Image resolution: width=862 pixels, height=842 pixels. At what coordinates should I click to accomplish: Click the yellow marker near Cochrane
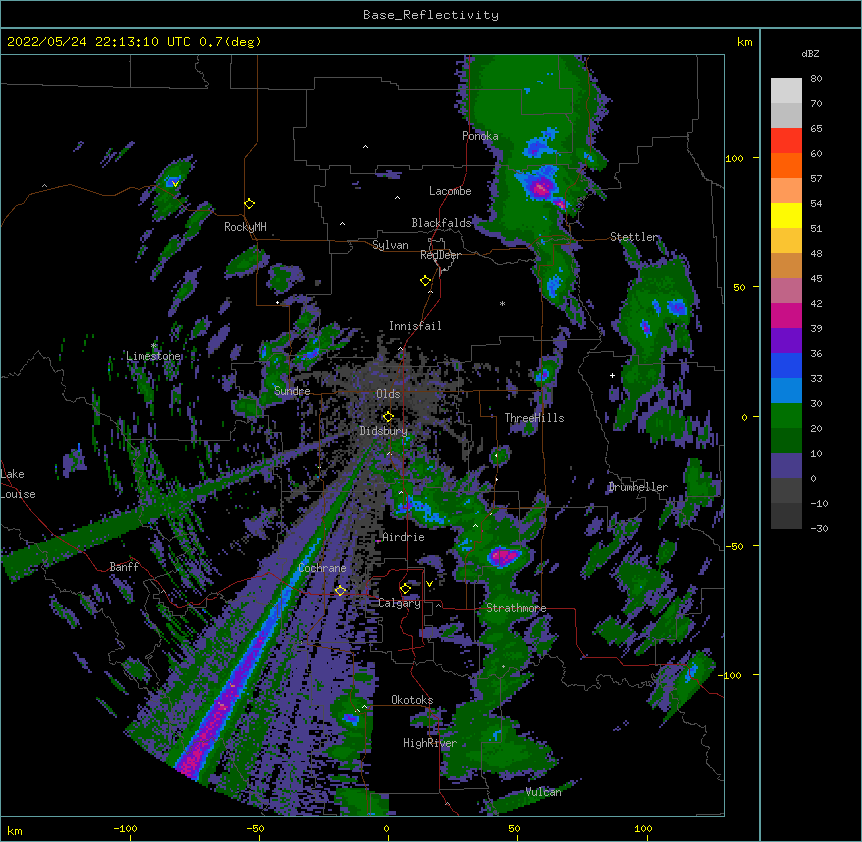pos(340,591)
